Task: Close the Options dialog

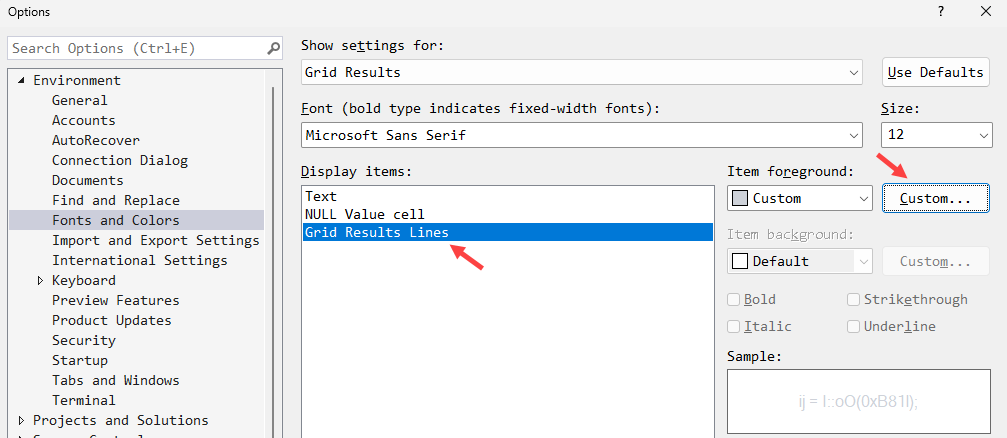Action: coord(985,12)
